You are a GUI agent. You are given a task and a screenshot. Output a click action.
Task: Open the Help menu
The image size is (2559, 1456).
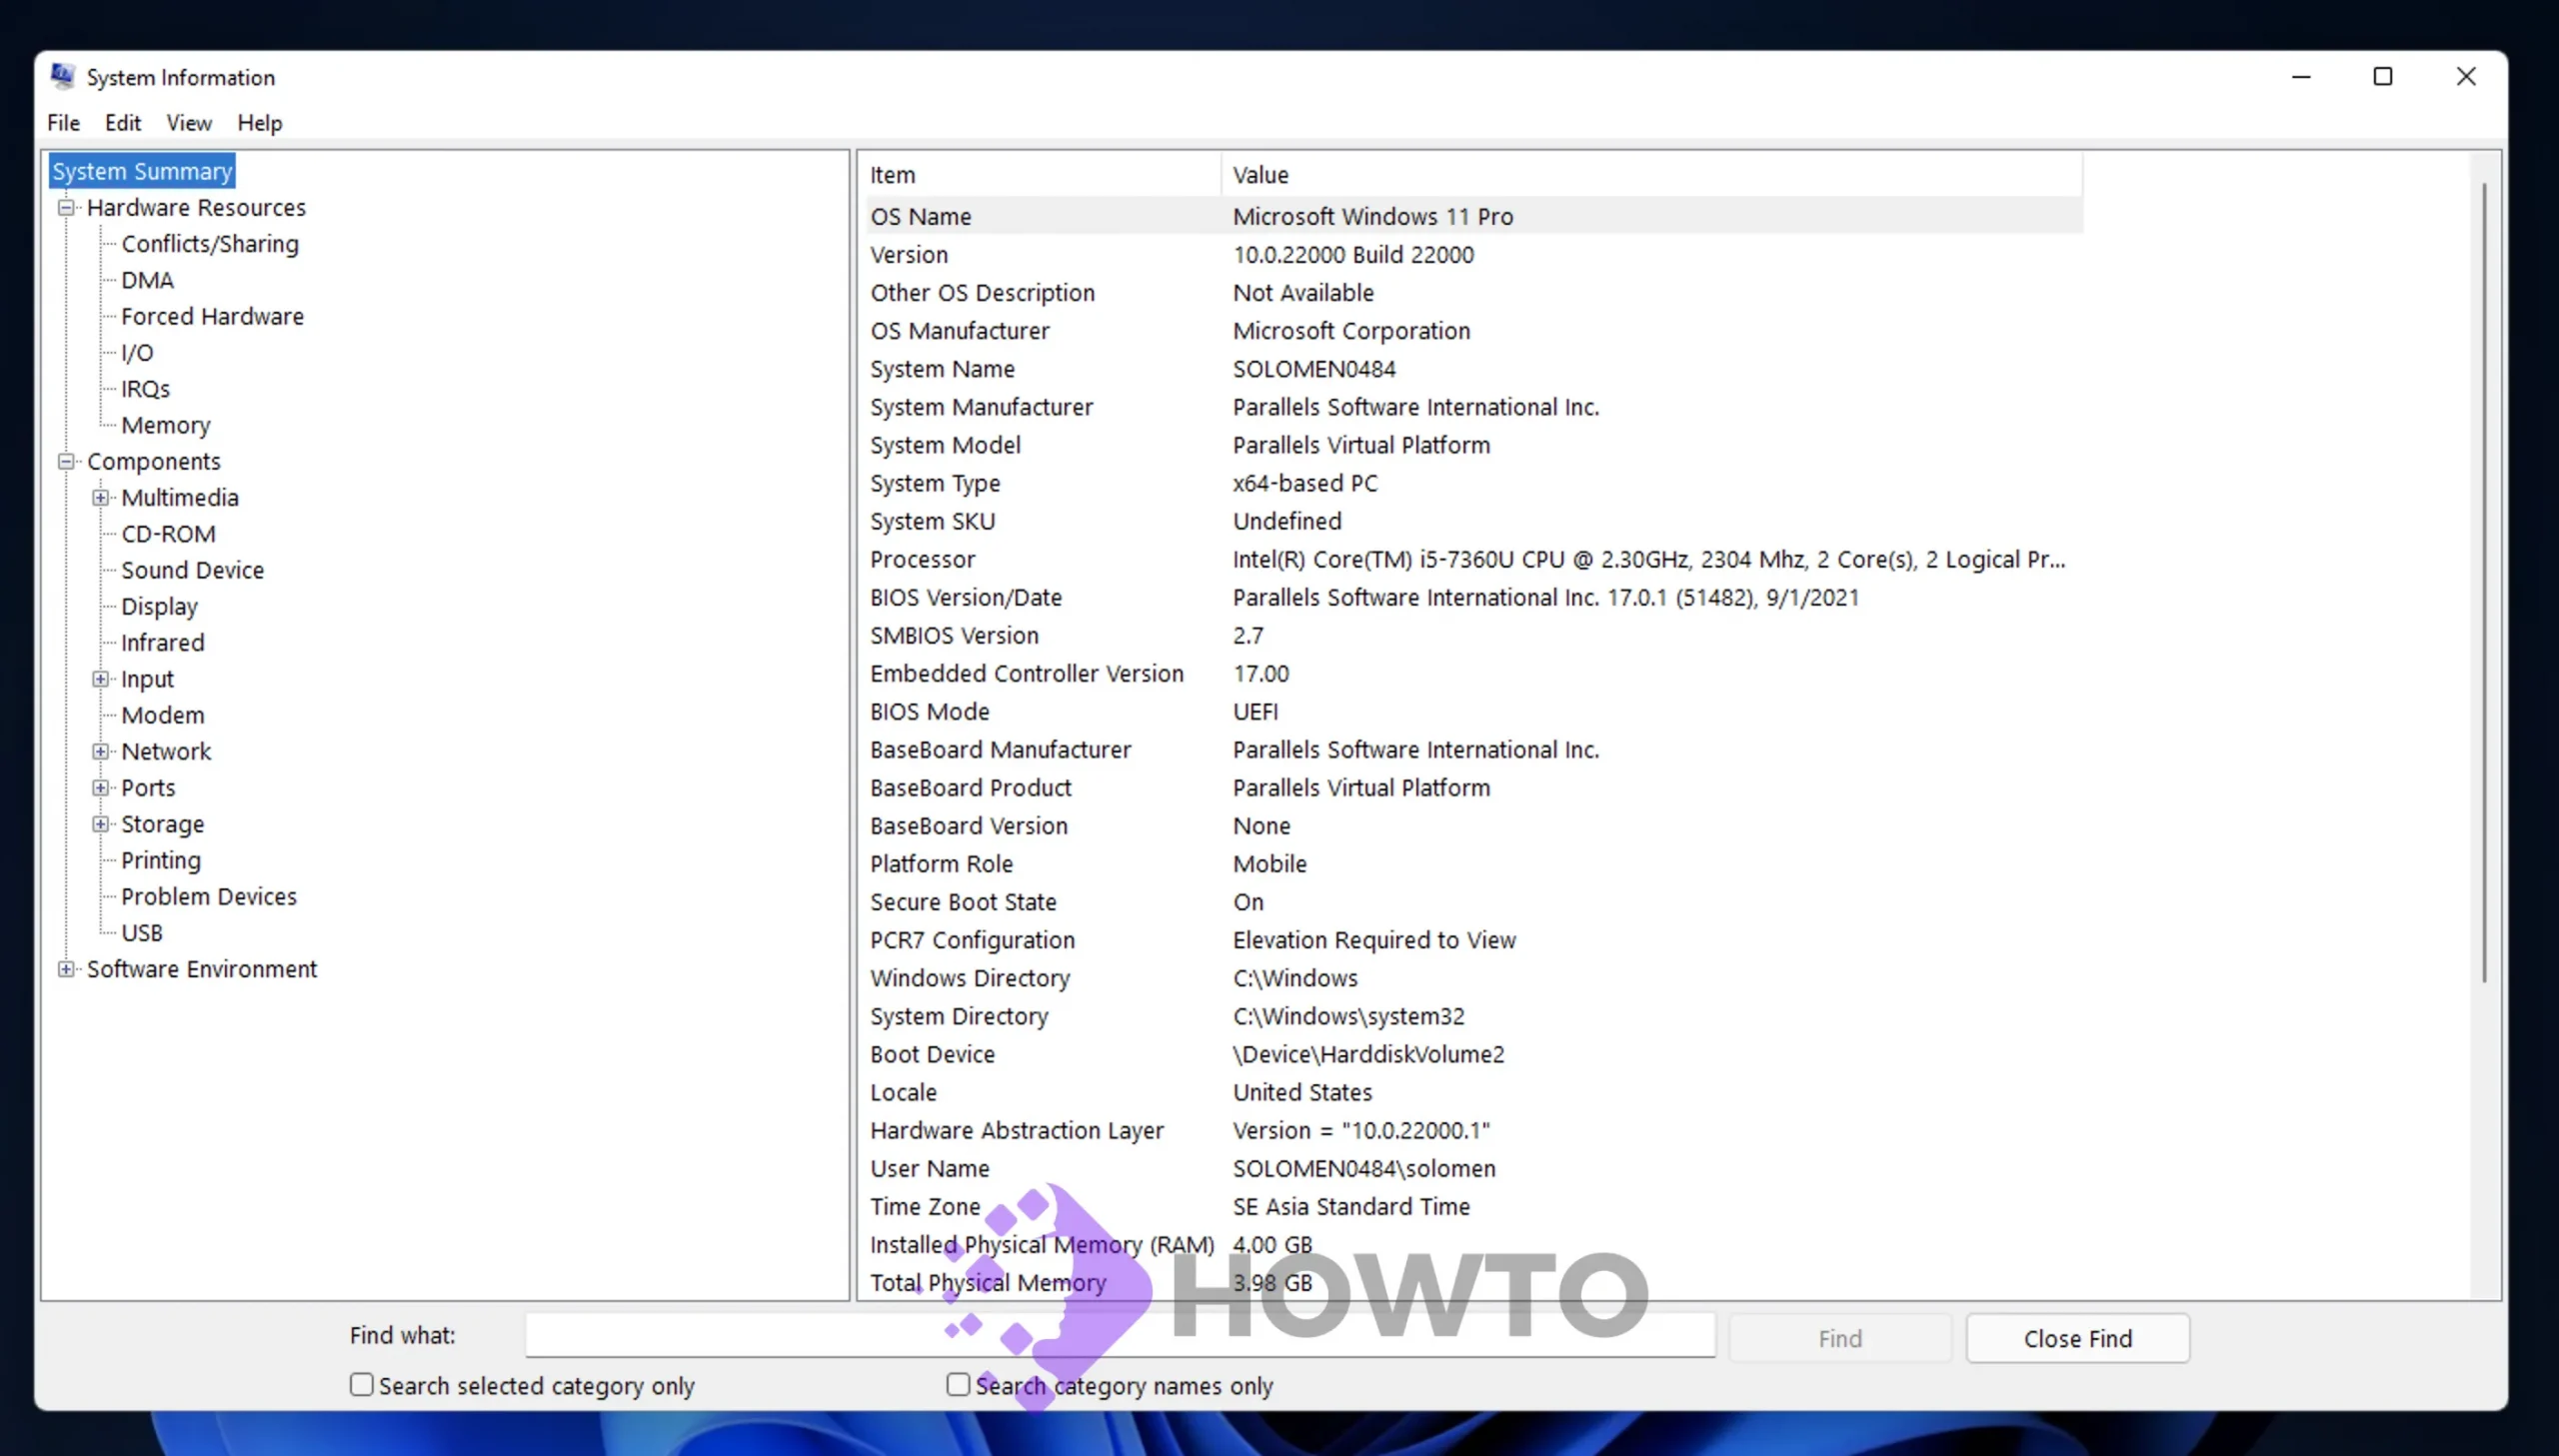point(260,123)
